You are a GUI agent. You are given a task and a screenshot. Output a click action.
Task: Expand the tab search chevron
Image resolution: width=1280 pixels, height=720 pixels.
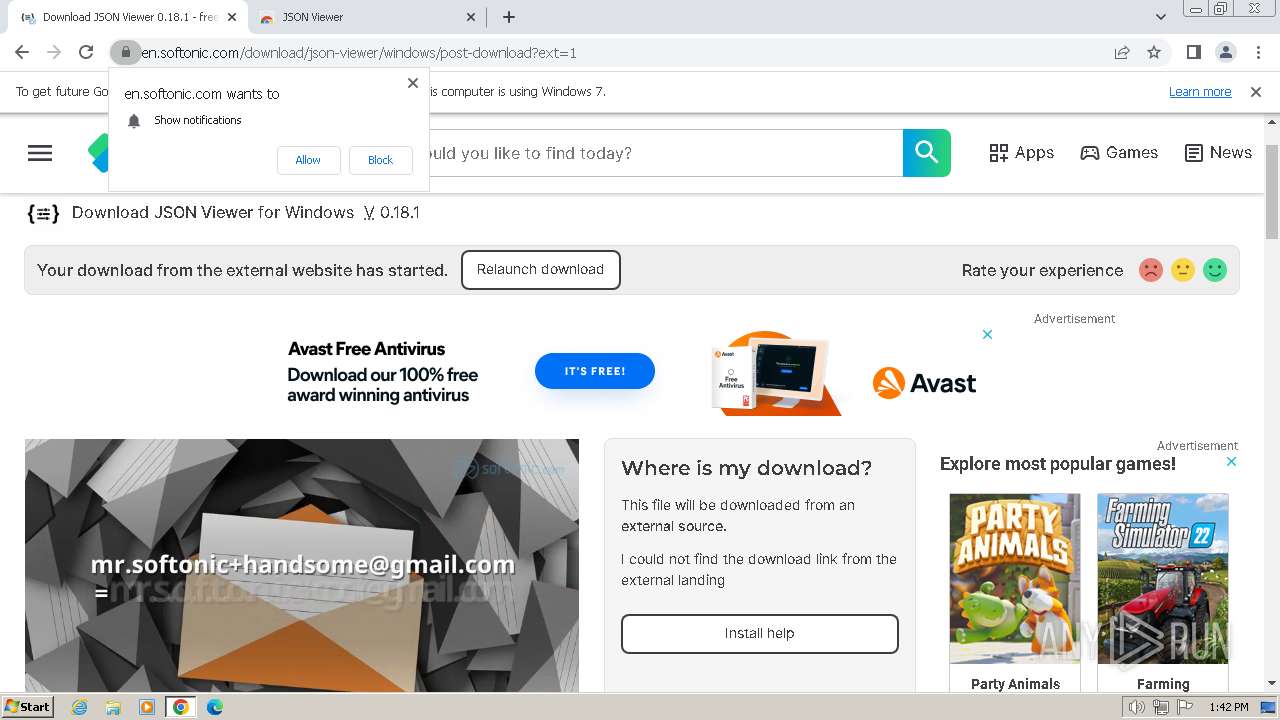tap(1160, 17)
